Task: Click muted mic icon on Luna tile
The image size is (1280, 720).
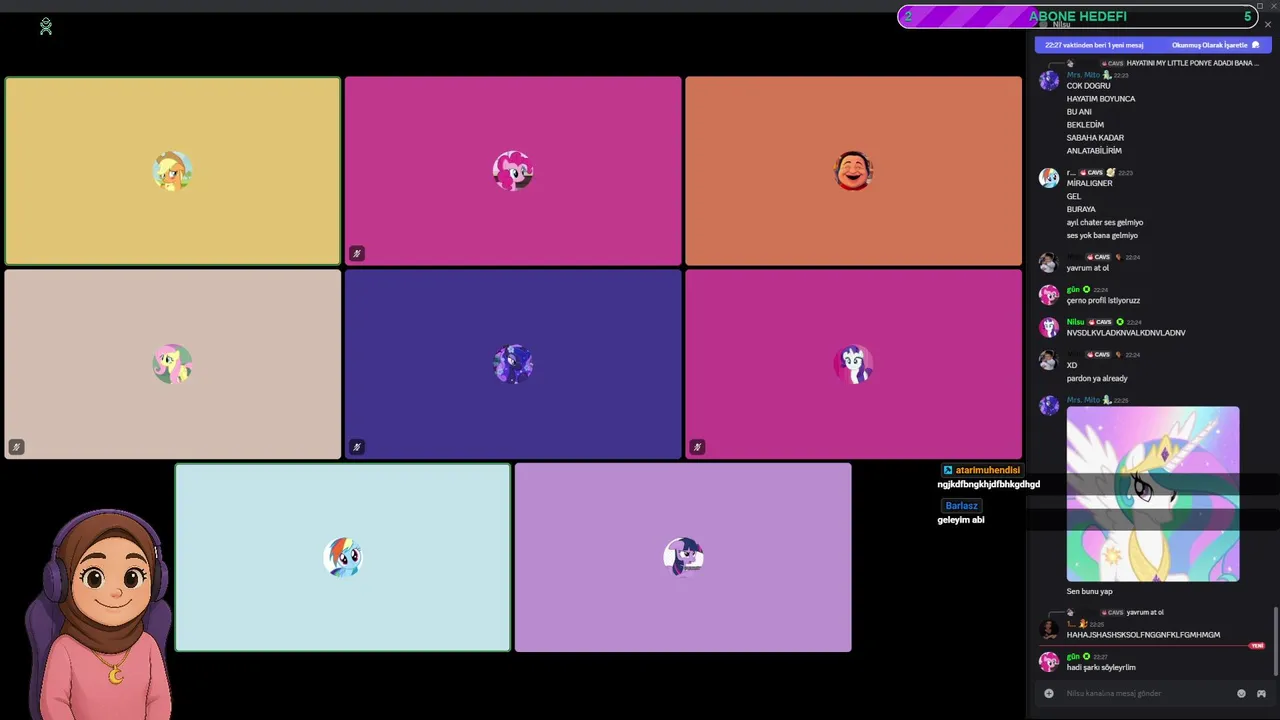Action: click(357, 447)
